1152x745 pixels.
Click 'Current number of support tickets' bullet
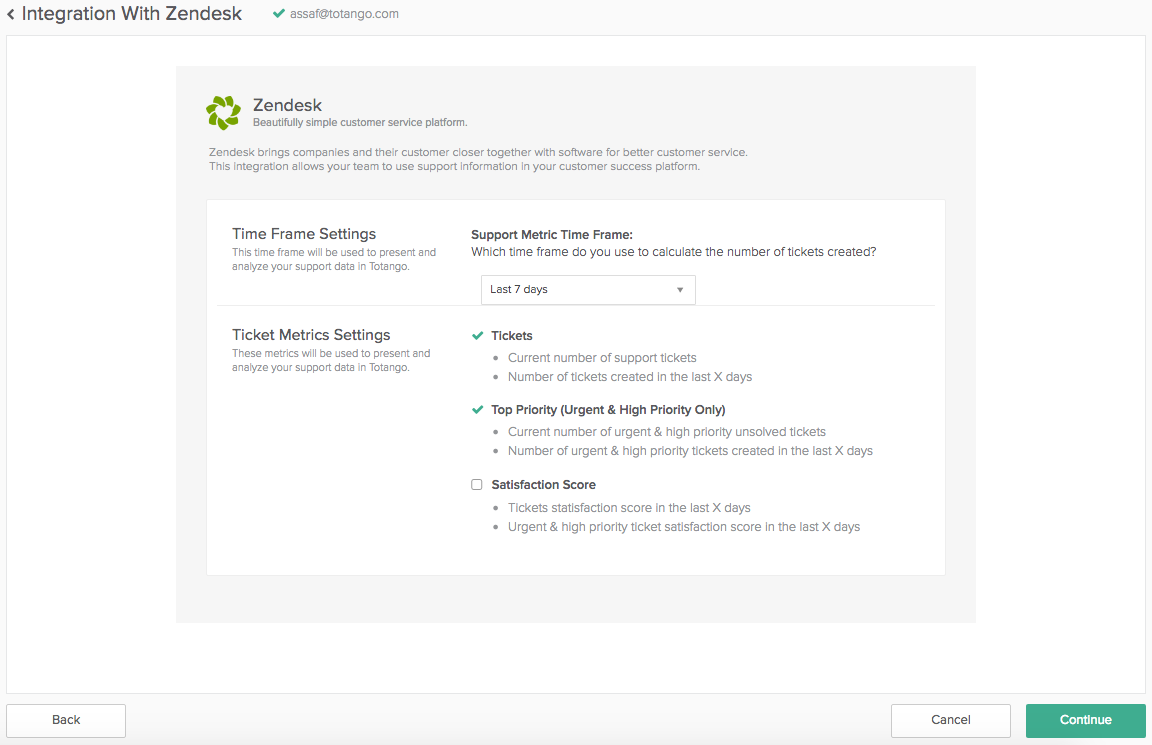602,358
